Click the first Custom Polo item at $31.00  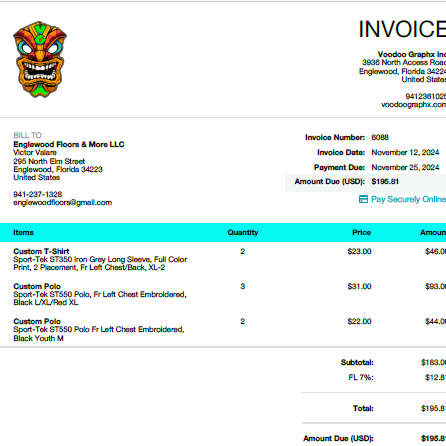[37, 286]
